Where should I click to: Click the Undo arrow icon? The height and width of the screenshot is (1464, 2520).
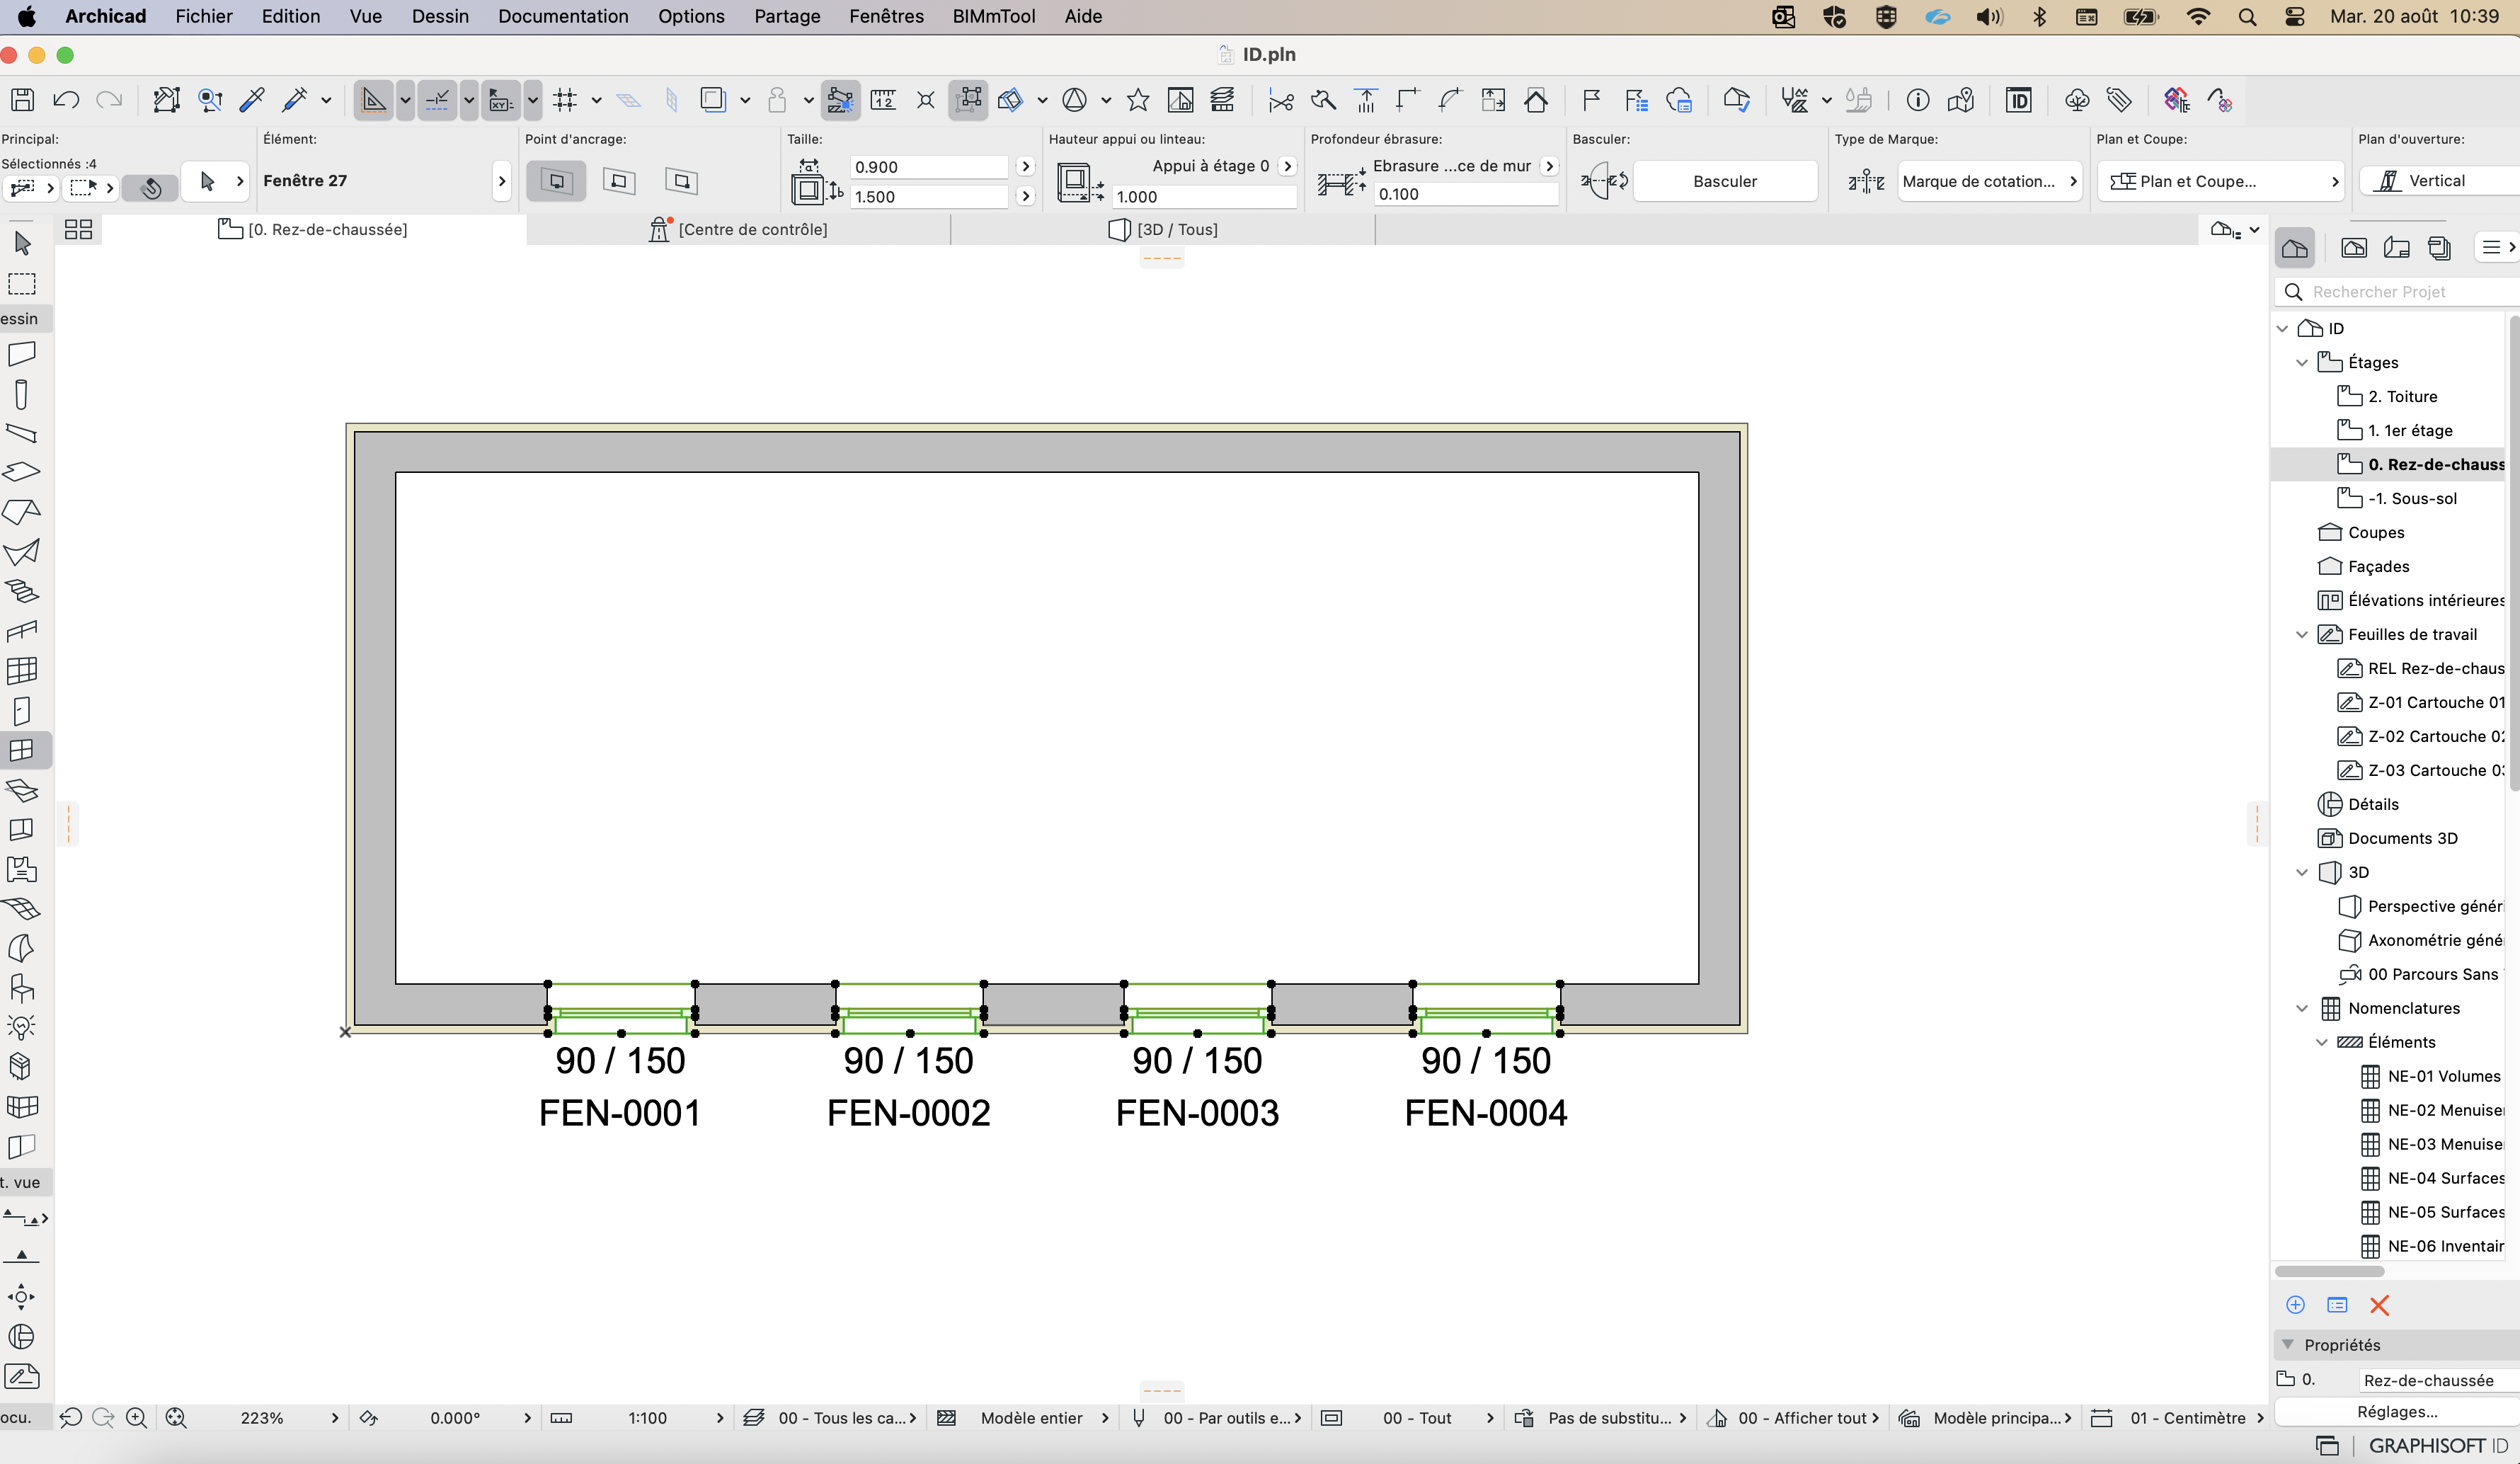pyautogui.click(x=66, y=99)
